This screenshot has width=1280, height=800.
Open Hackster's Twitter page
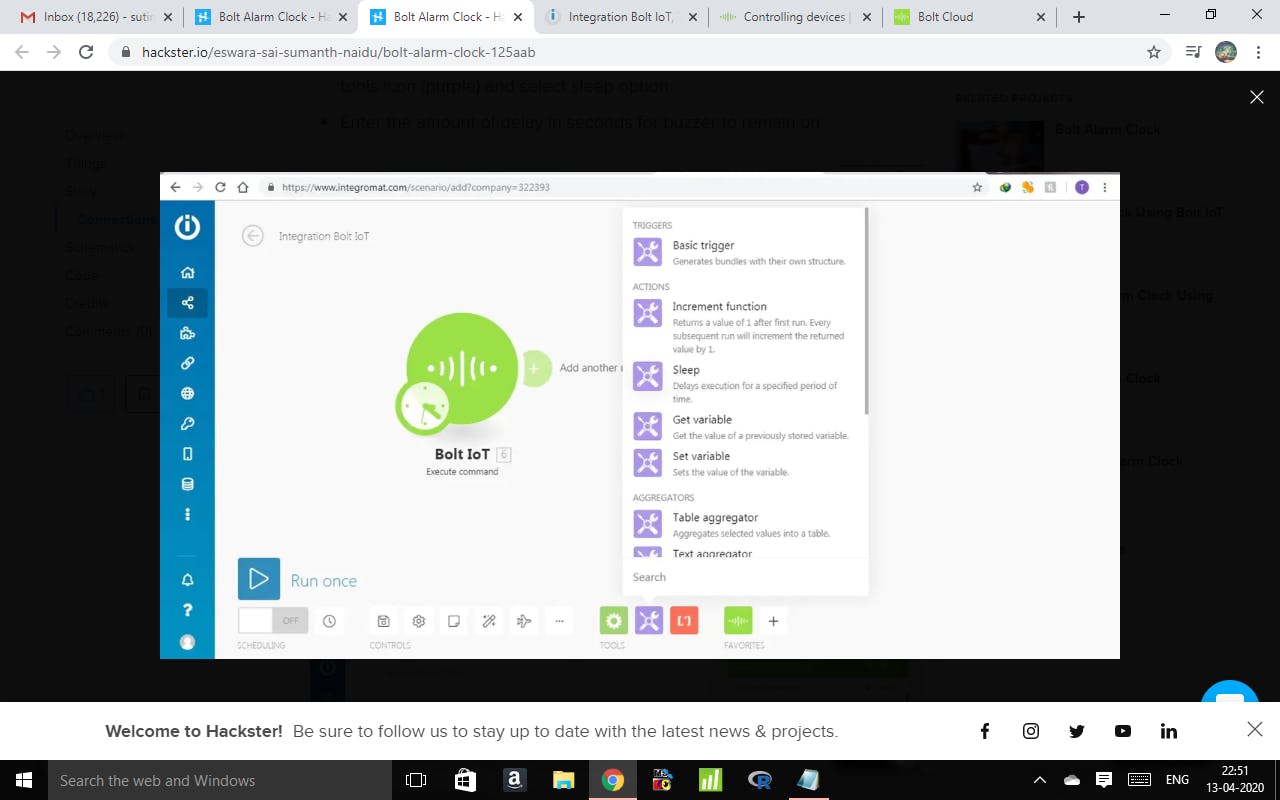(x=1077, y=731)
